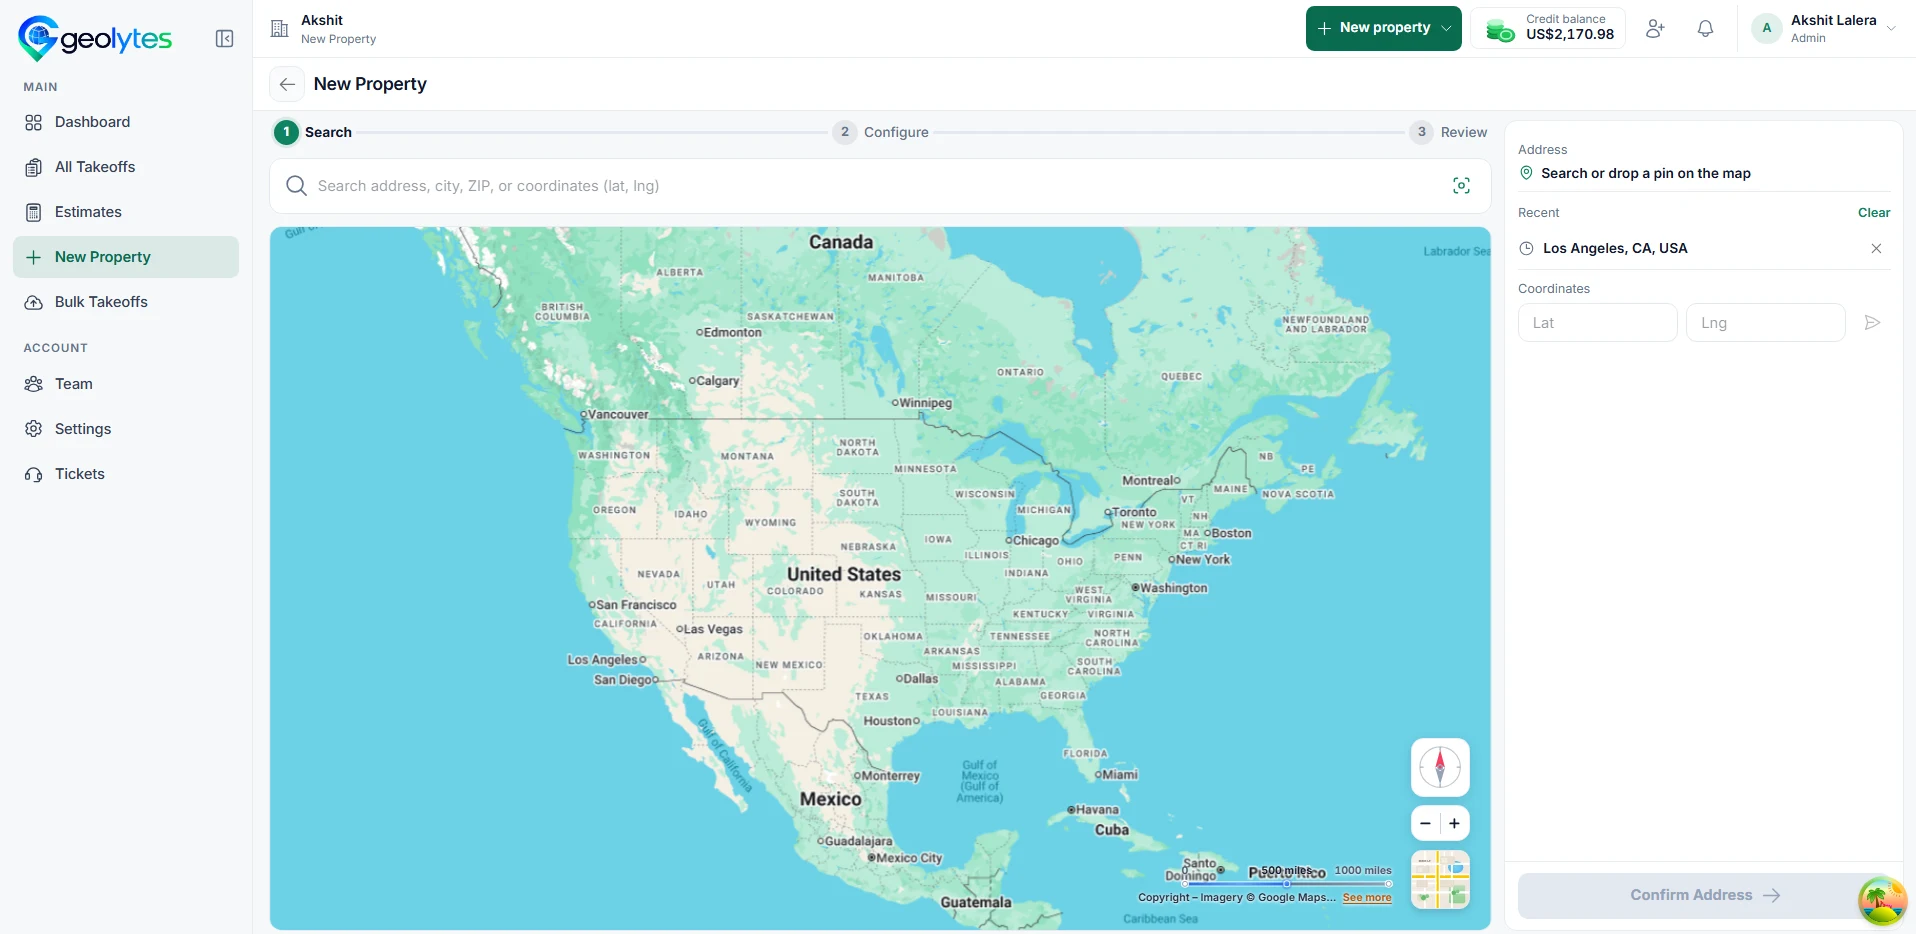This screenshot has width=1916, height=934.
Task: Open All Takeoffs in sidebar
Action: point(126,167)
